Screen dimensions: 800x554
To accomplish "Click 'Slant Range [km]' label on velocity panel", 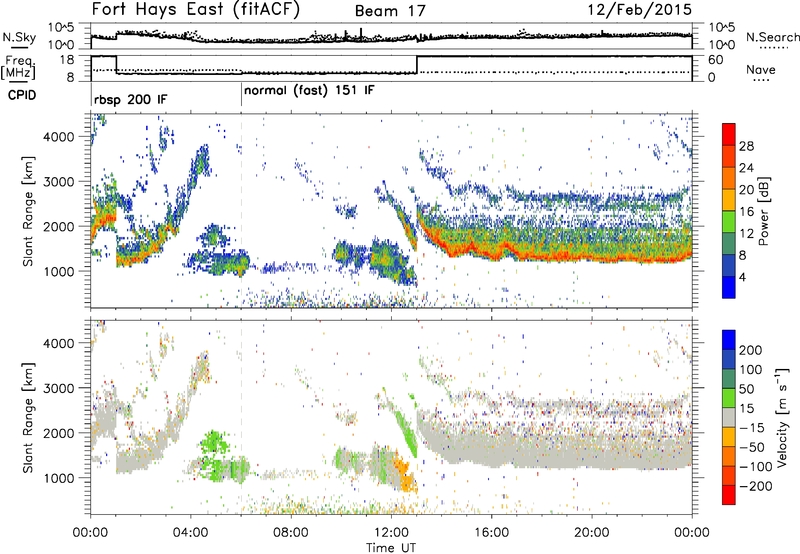I will (x=29, y=418).
